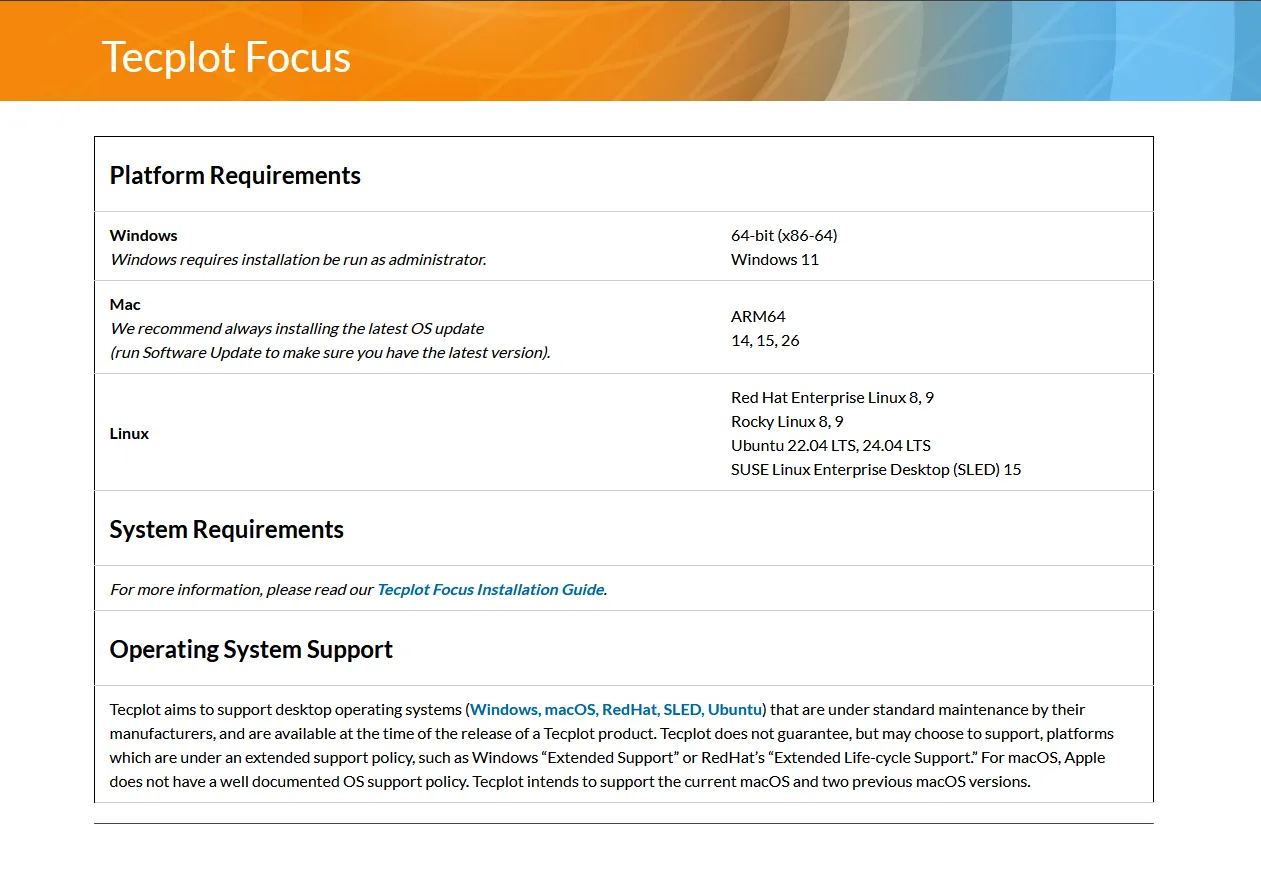Select the Platform Requirements heading
The width and height of the screenshot is (1261, 876).
pyautogui.click(x=235, y=175)
